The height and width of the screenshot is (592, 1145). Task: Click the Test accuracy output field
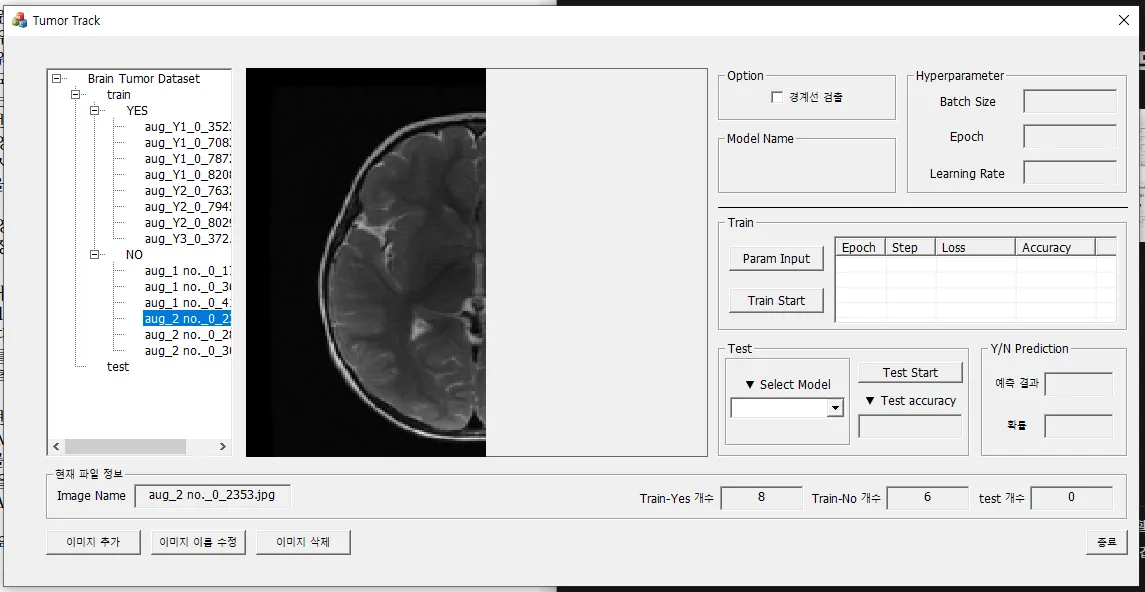910,426
